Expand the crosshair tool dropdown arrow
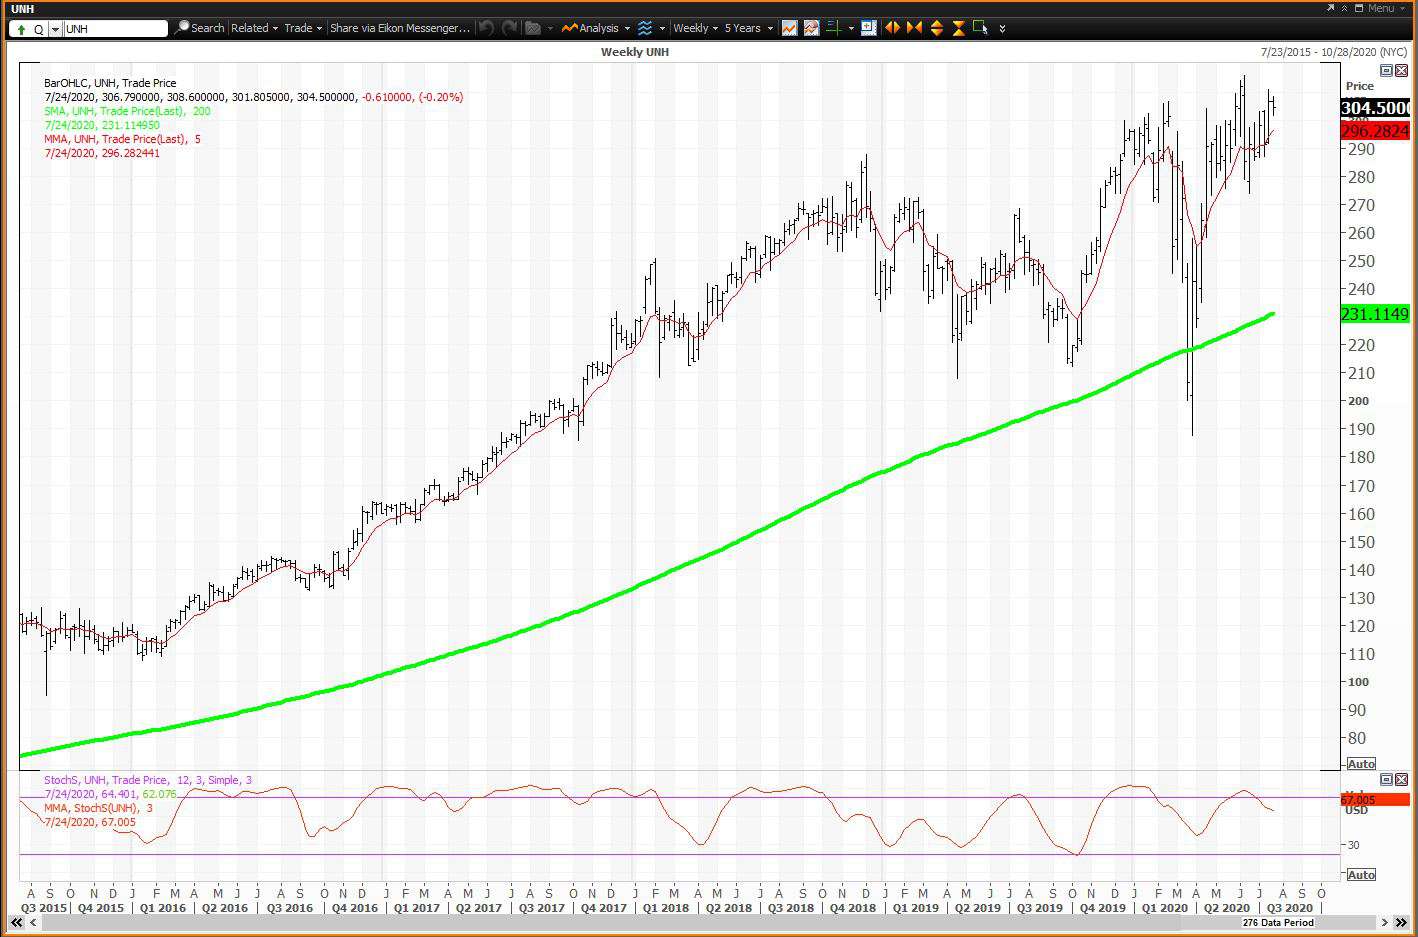Screen dimensions: 1418x937 tap(851, 28)
